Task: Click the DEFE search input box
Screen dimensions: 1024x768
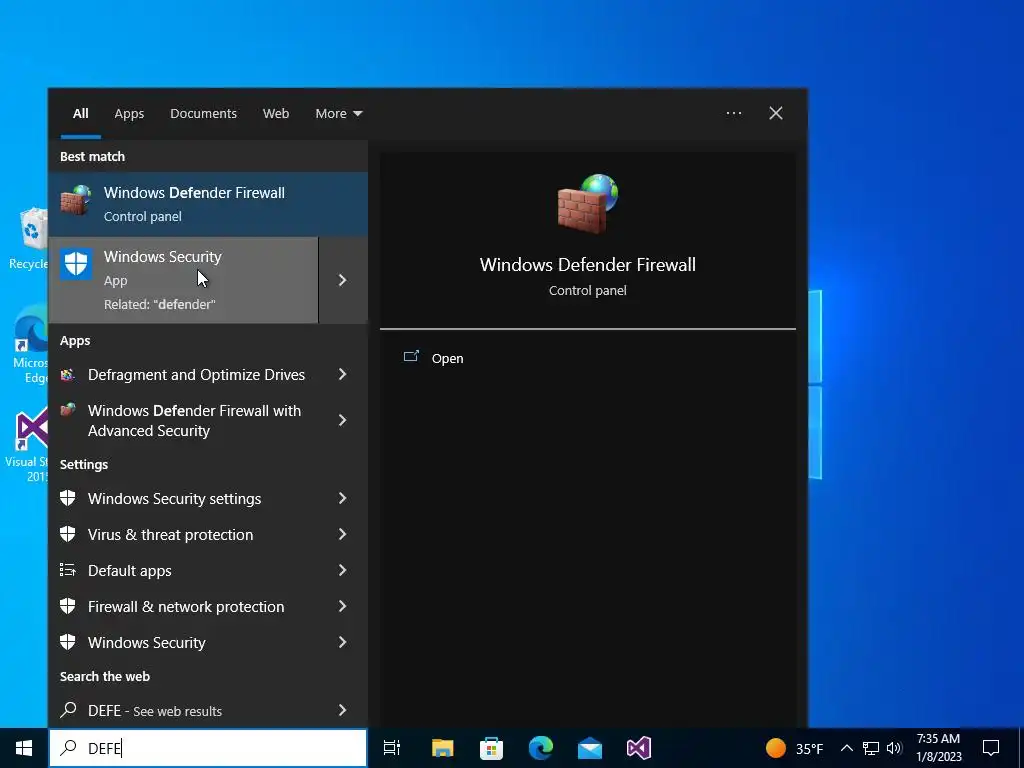Action: click(208, 748)
